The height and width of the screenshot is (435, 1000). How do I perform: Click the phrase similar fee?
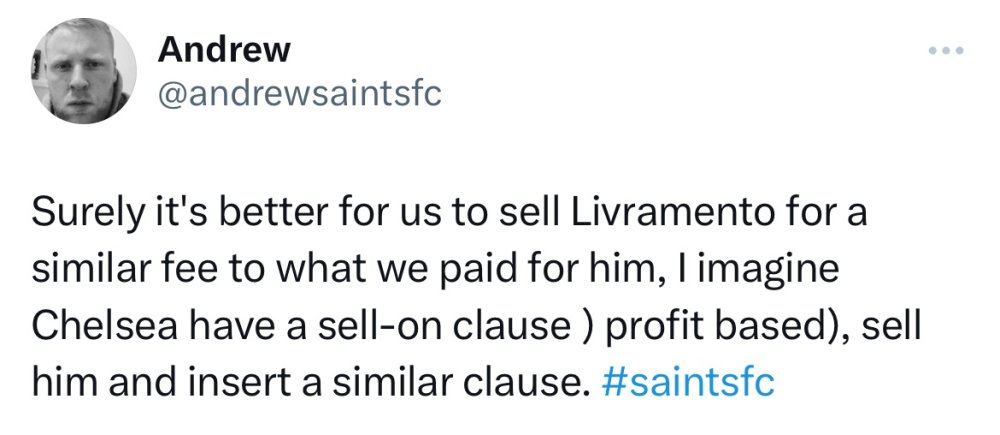coord(132,267)
